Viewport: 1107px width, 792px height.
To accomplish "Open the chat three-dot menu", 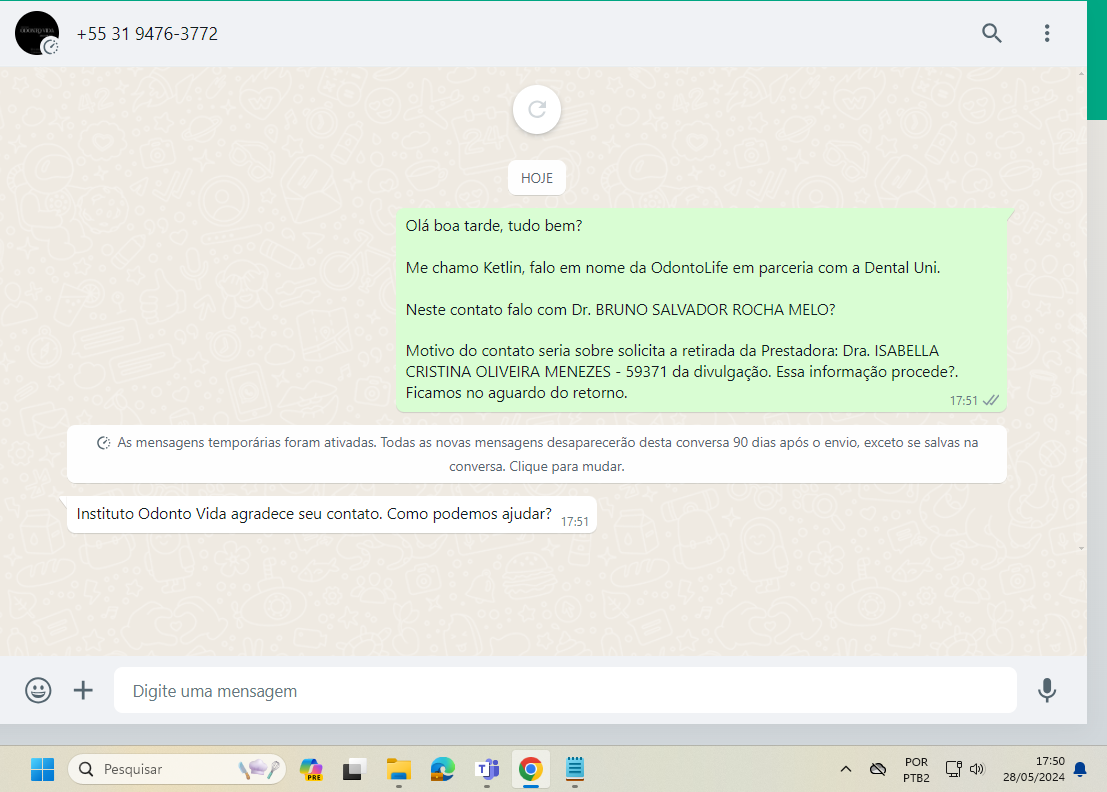I will (x=1046, y=33).
